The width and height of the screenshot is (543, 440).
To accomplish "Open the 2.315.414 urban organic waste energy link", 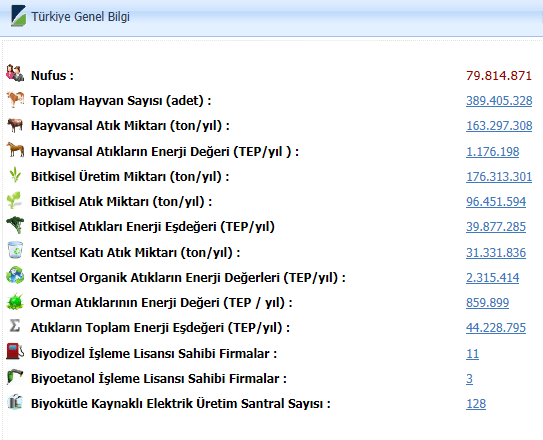I will 492,278.
